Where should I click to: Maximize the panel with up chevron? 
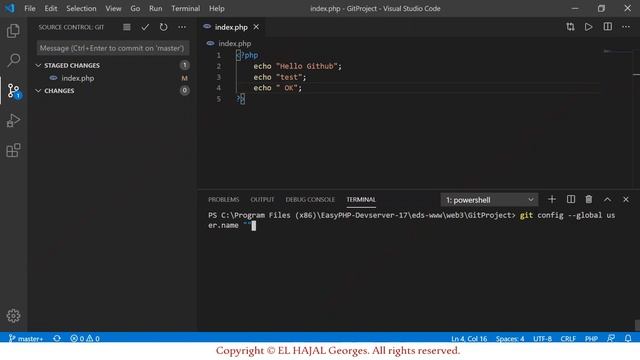pos(607,199)
